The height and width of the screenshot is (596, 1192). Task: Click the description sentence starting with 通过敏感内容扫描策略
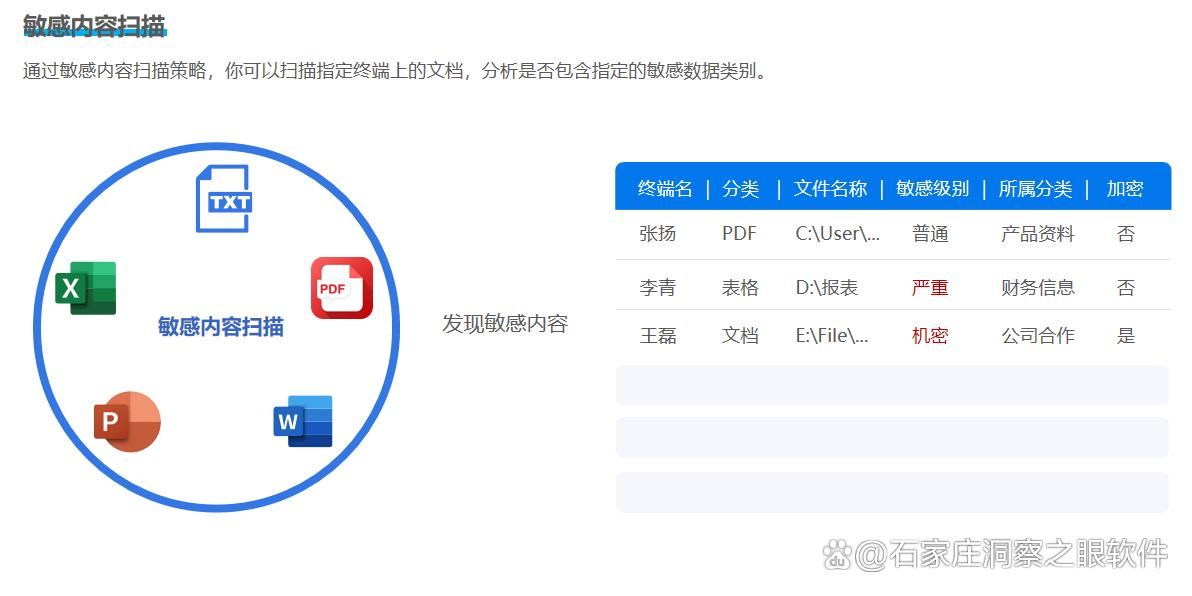tap(395, 71)
